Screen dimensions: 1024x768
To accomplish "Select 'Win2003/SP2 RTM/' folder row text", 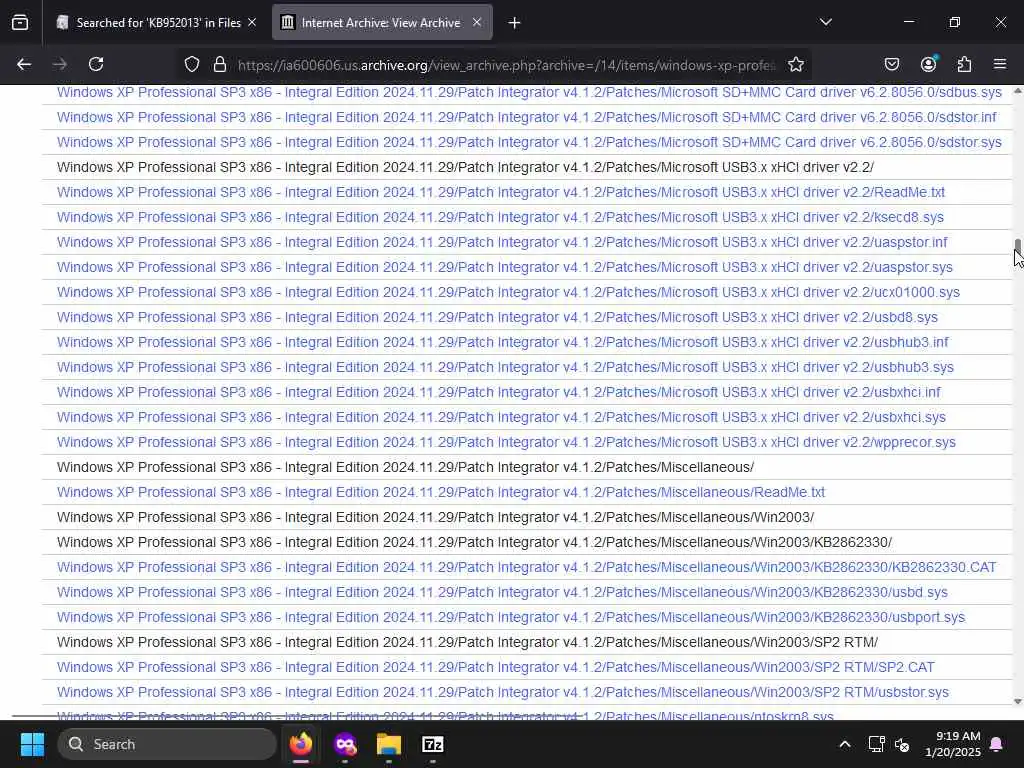I will click(x=468, y=642).
